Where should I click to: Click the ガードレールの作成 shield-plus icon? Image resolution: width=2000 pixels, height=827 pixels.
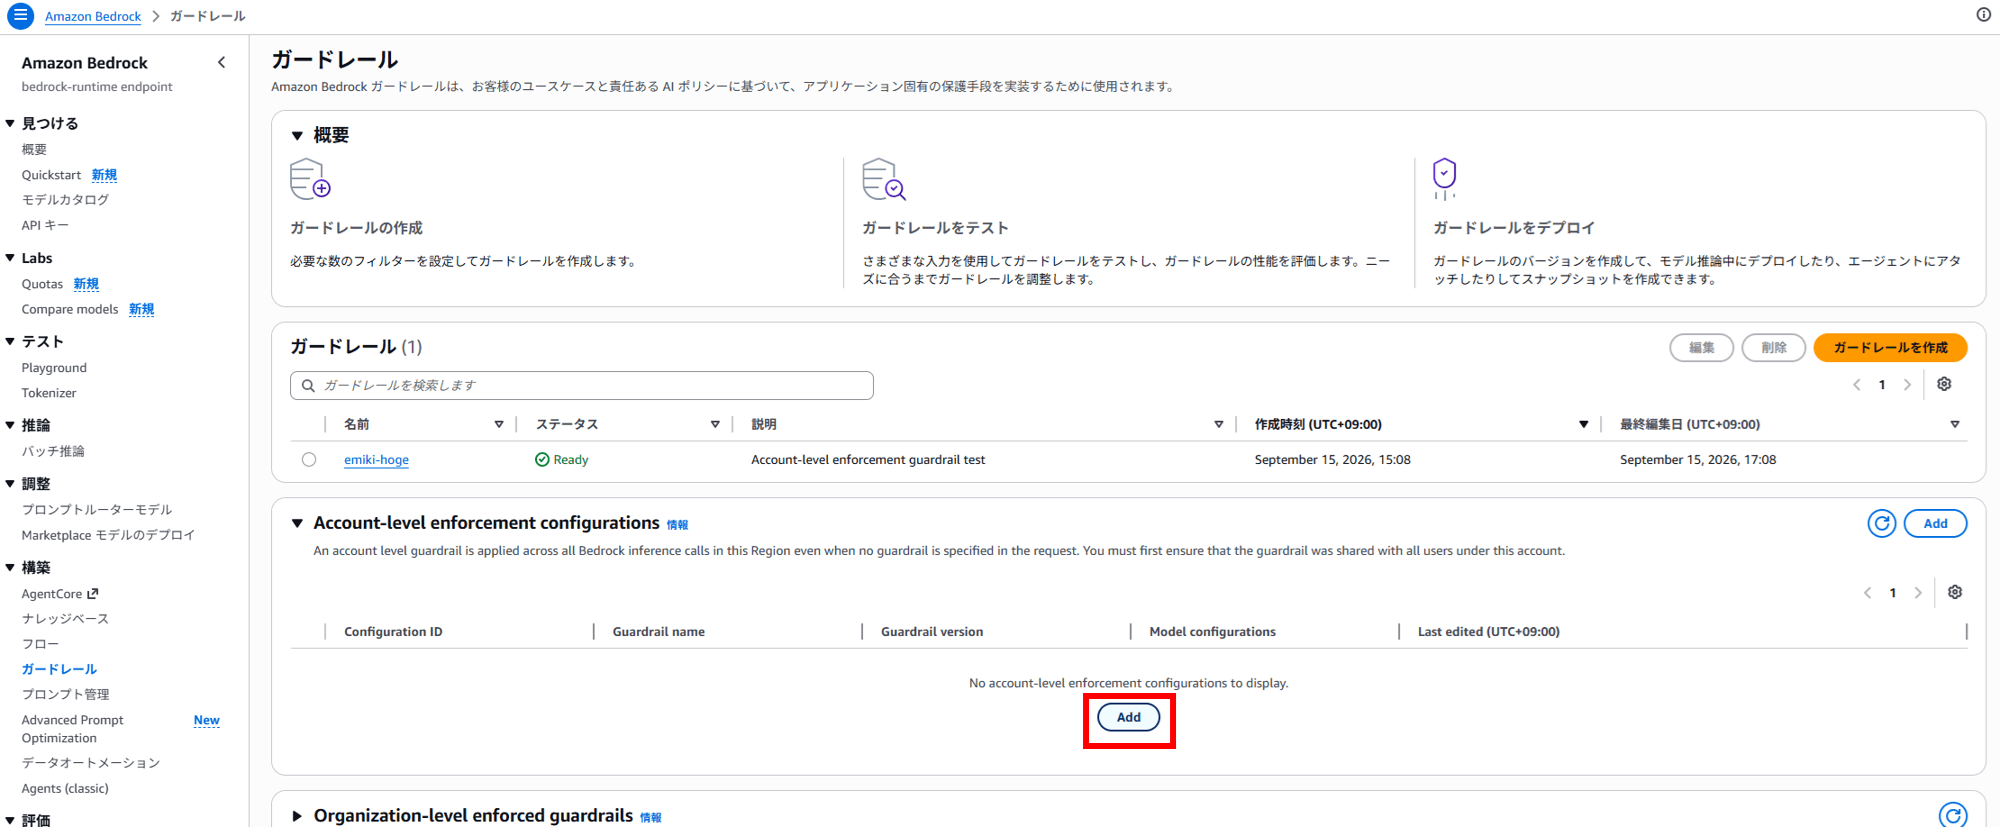point(310,179)
